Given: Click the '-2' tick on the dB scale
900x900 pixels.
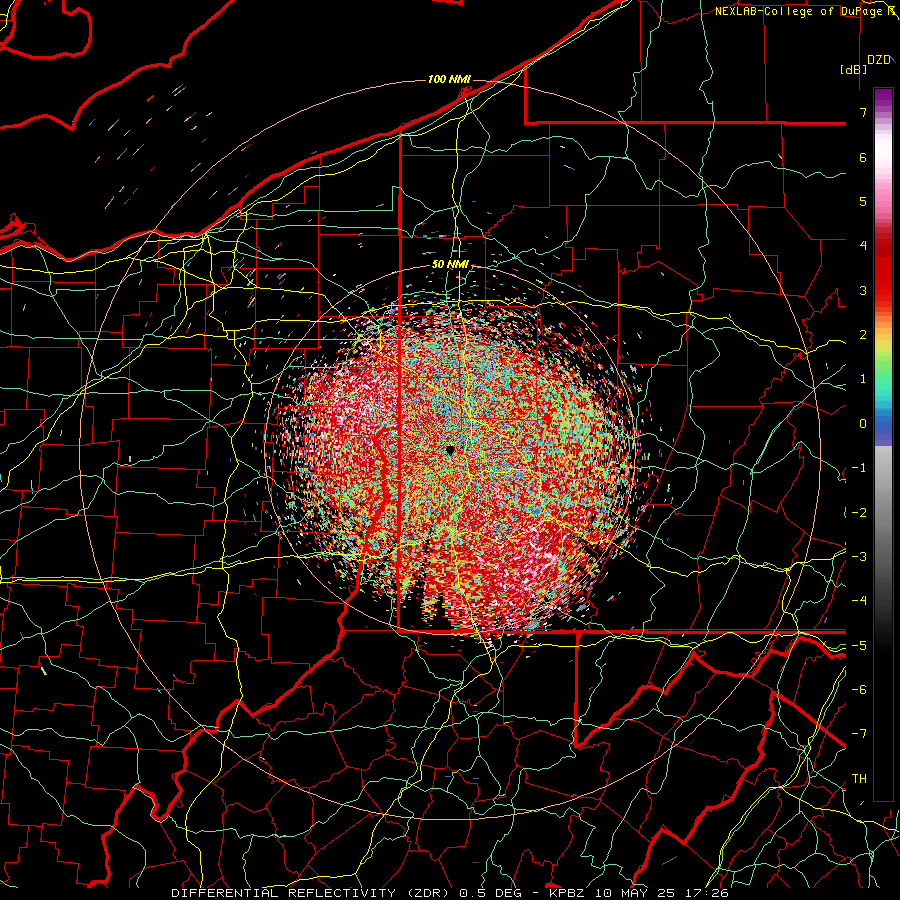Looking at the screenshot, I should pyautogui.click(x=859, y=512).
